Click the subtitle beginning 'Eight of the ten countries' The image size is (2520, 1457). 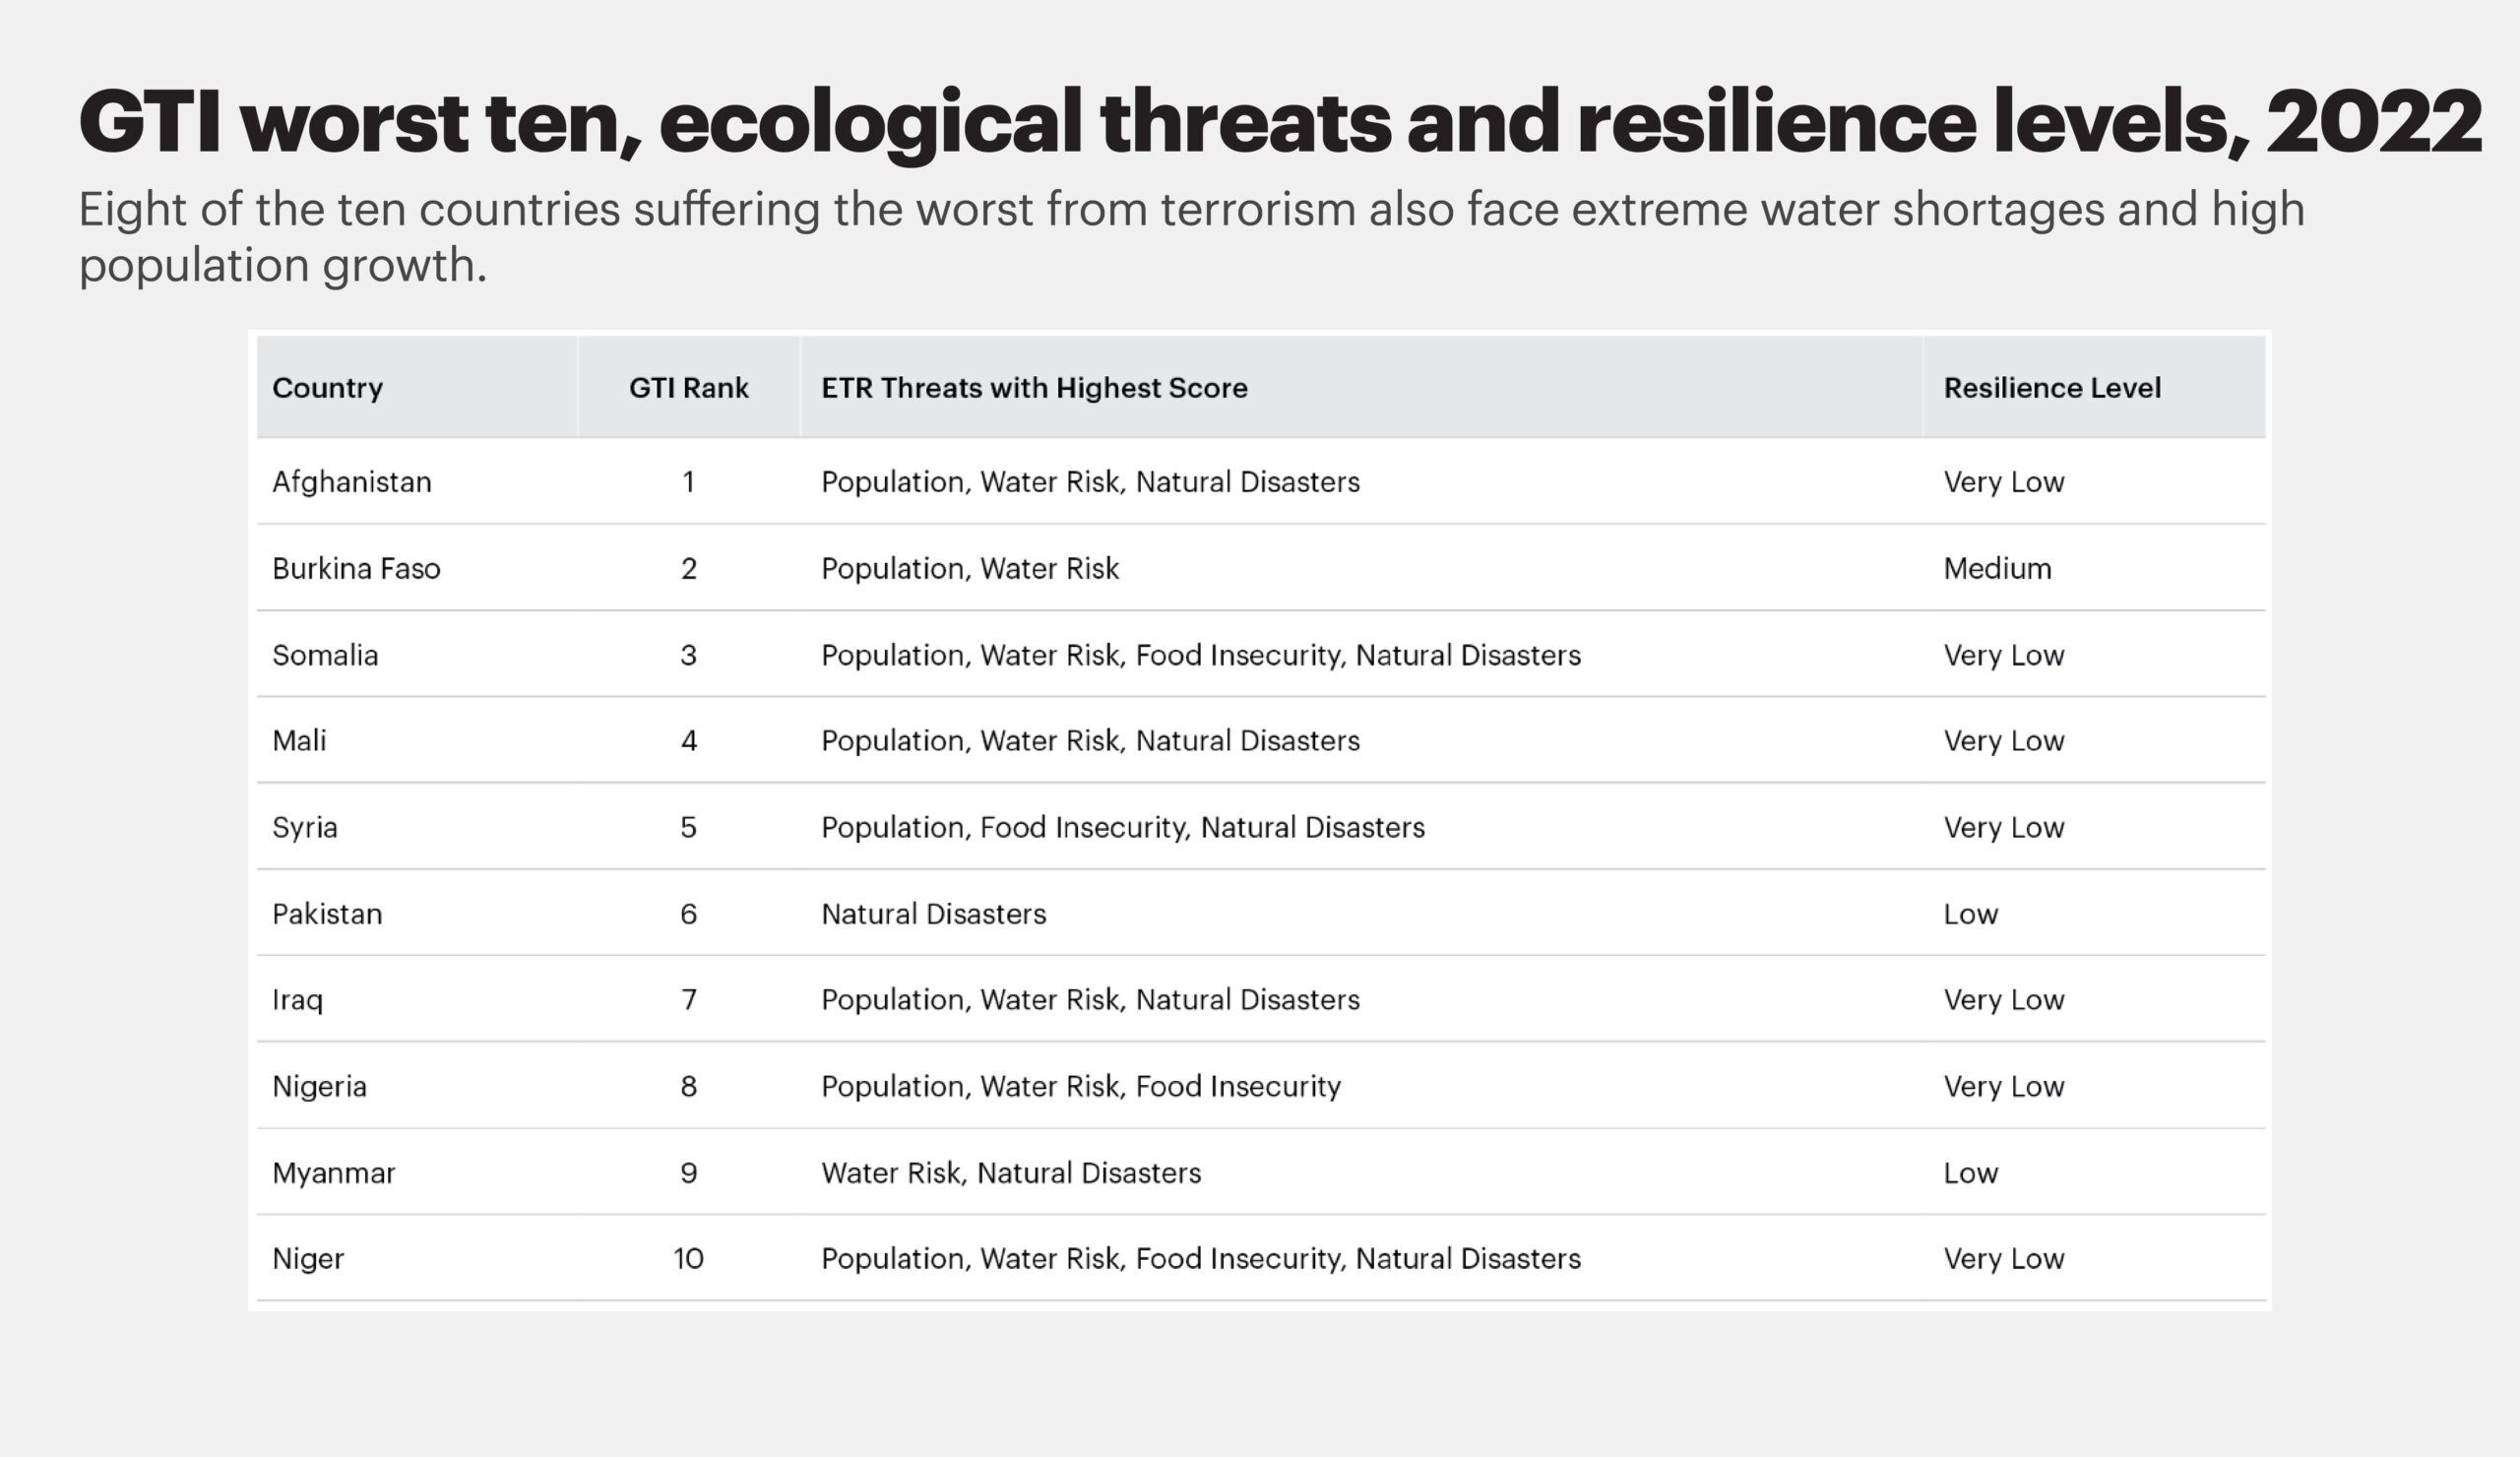point(1192,237)
